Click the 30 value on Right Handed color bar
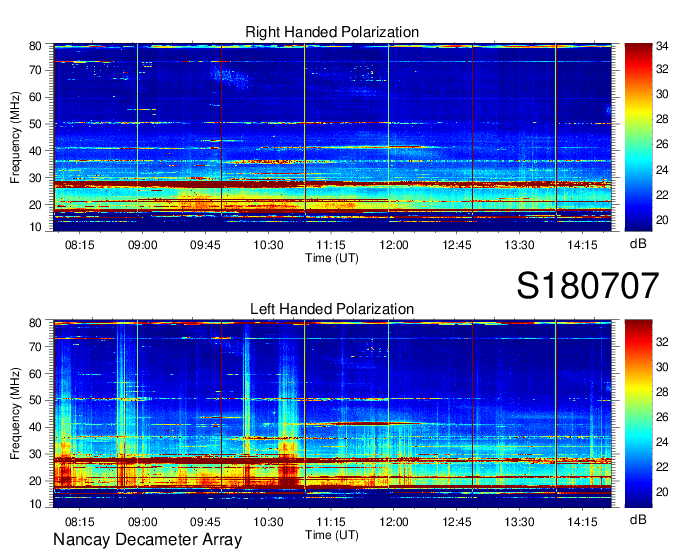The image size is (680, 552). pyautogui.click(x=662, y=95)
